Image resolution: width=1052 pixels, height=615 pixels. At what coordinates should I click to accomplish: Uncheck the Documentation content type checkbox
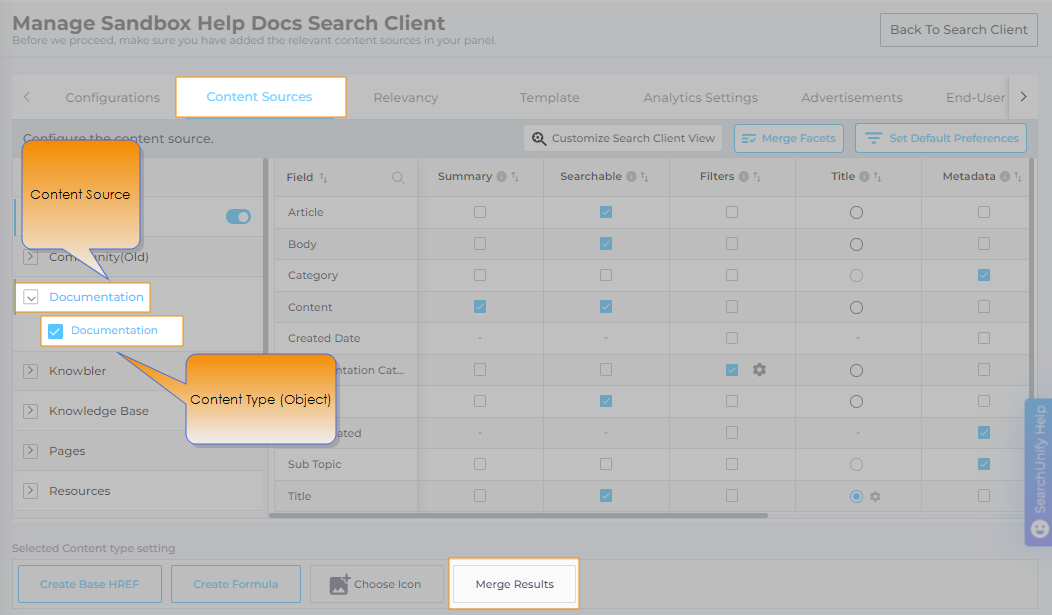pyautogui.click(x=56, y=331)
